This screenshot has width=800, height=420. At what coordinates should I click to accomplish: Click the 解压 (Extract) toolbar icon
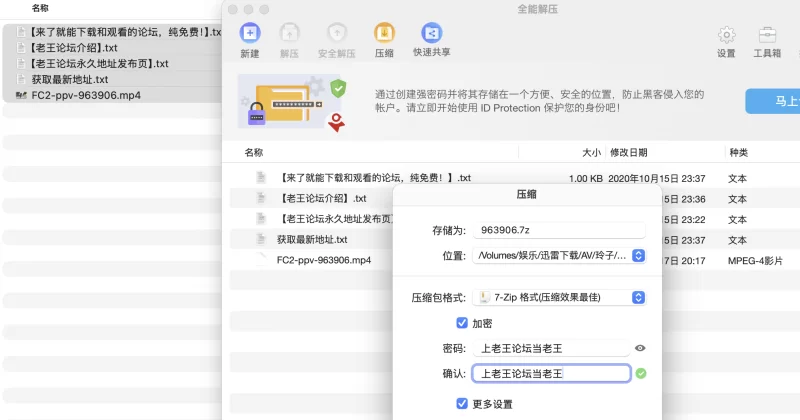click(290, 33)
